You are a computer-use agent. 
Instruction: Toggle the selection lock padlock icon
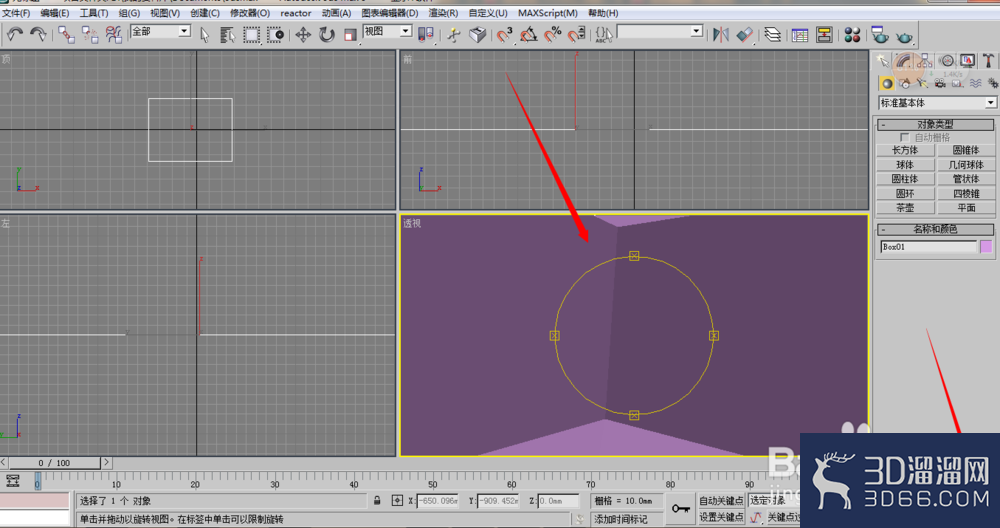(x=377, y=501)
